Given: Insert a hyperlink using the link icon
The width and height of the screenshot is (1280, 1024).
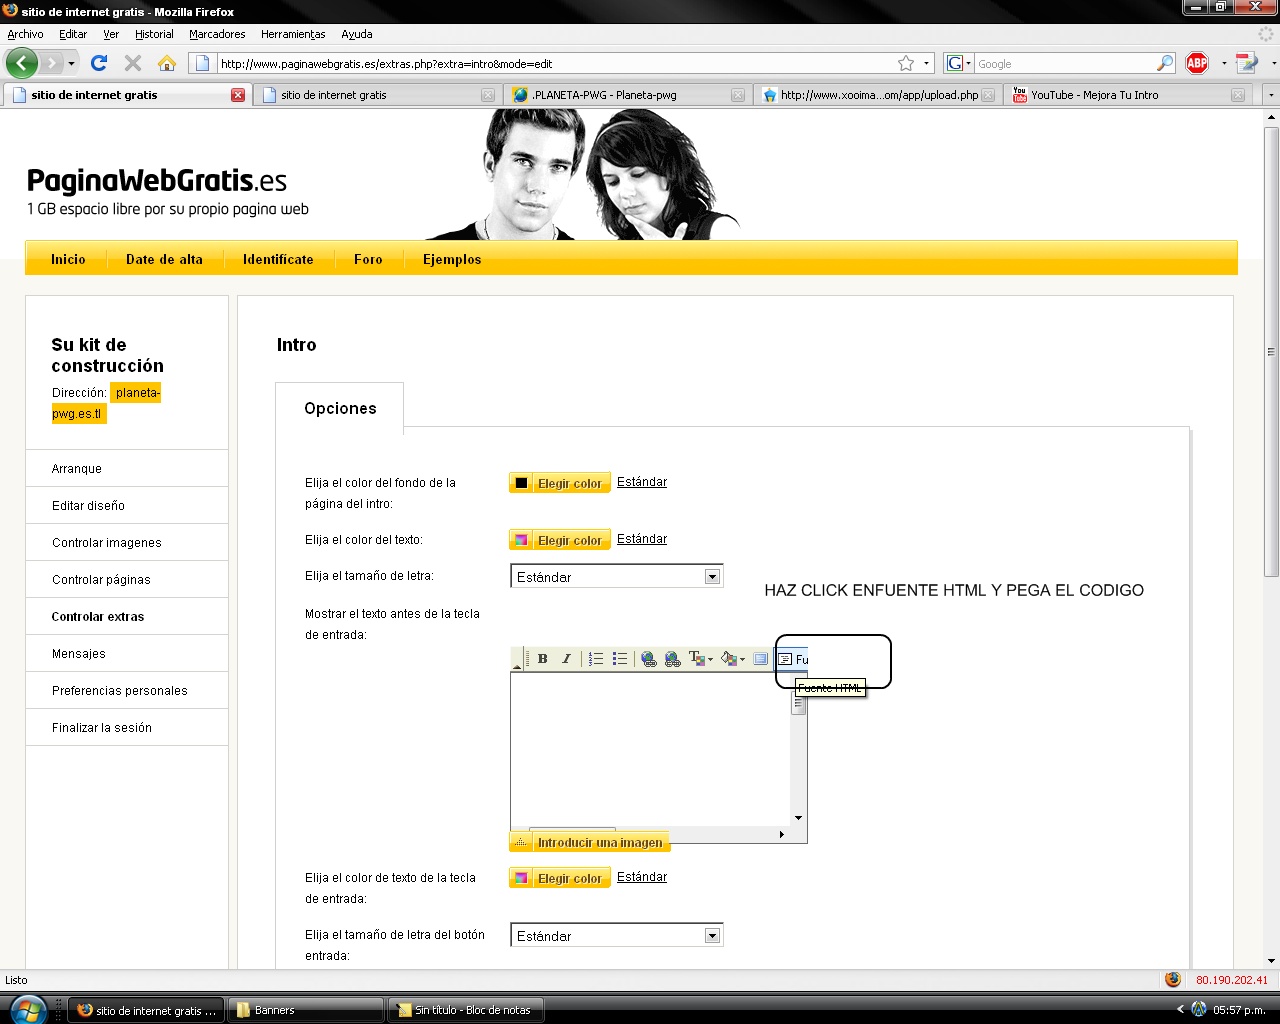Looking at the screenshot, I should 649,659.
